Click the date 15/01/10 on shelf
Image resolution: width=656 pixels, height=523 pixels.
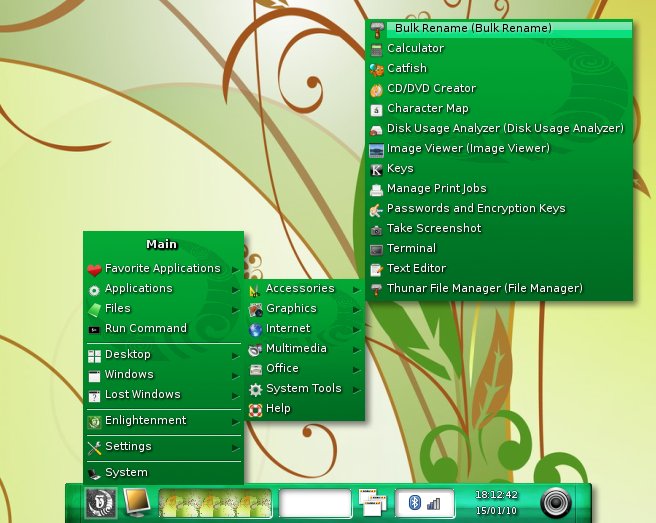click(496, 511)
